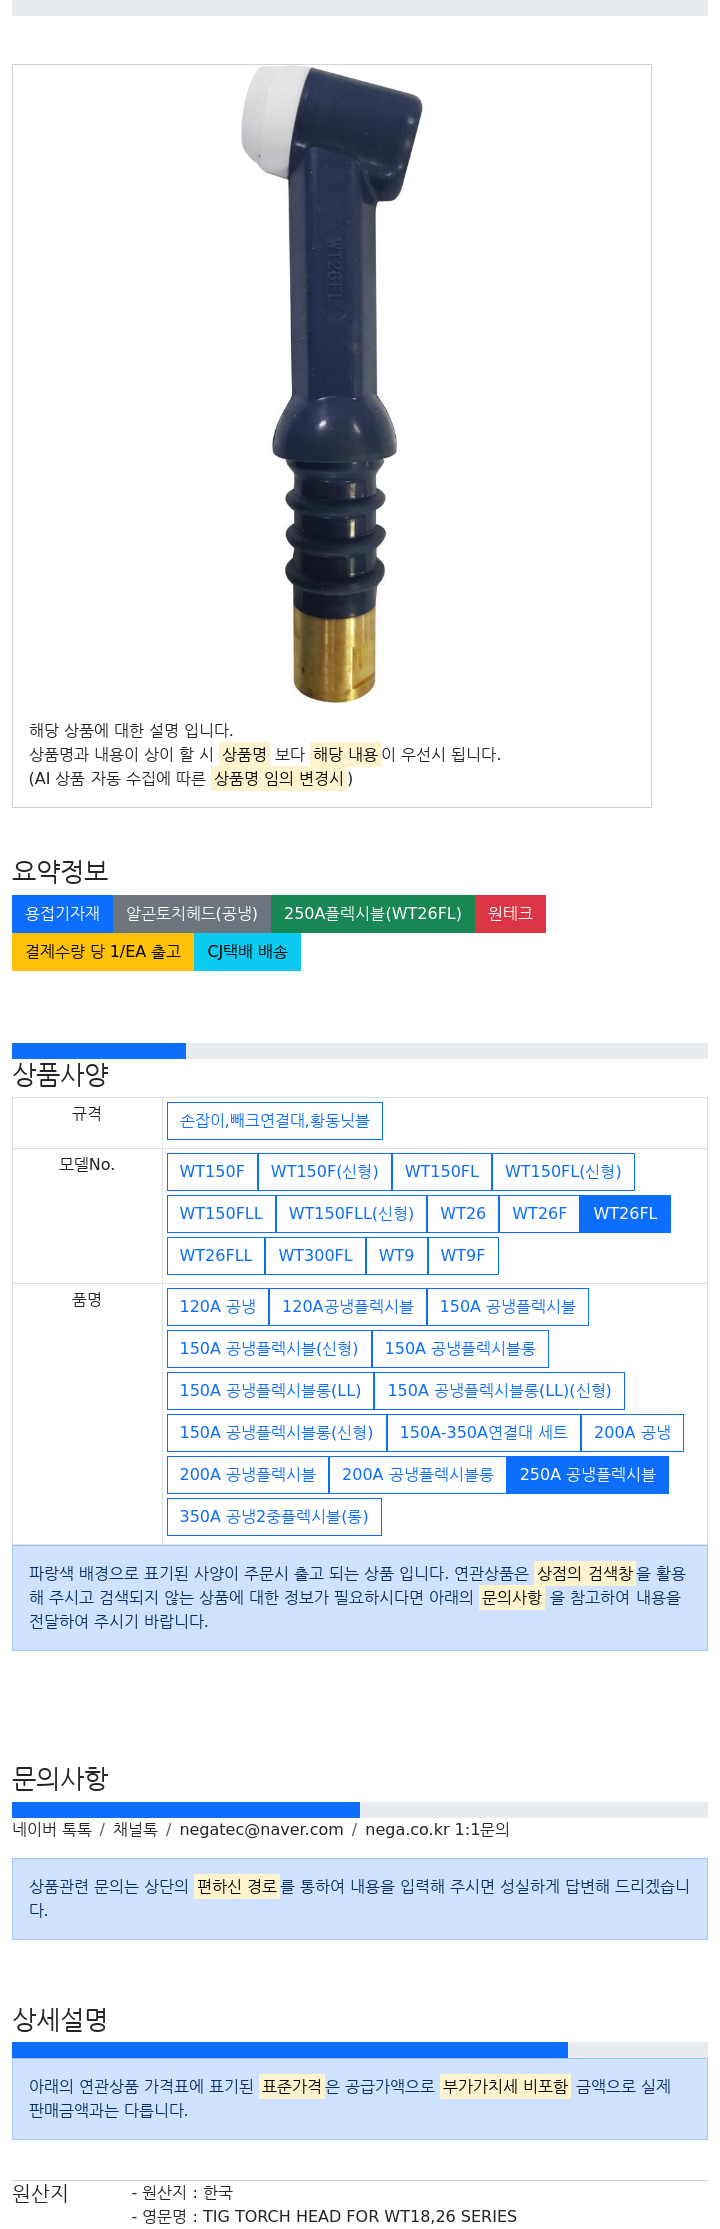
Task: Choose model WT150F
Action: (212, 1171)
